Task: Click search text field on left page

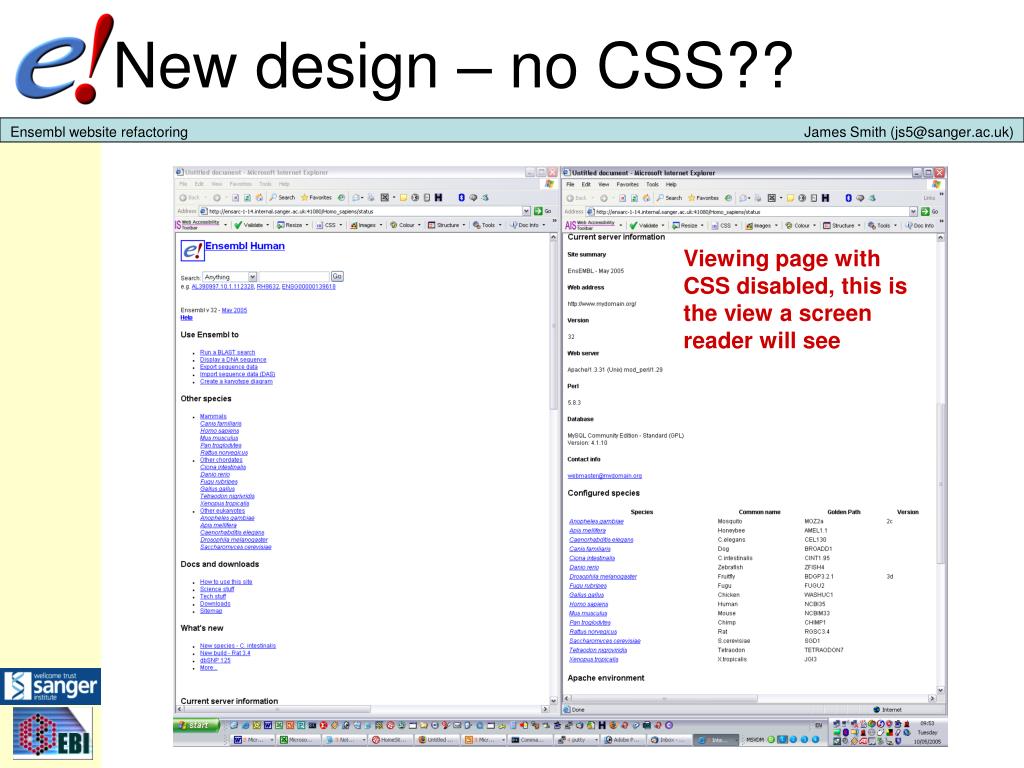Action: [294, 277]
